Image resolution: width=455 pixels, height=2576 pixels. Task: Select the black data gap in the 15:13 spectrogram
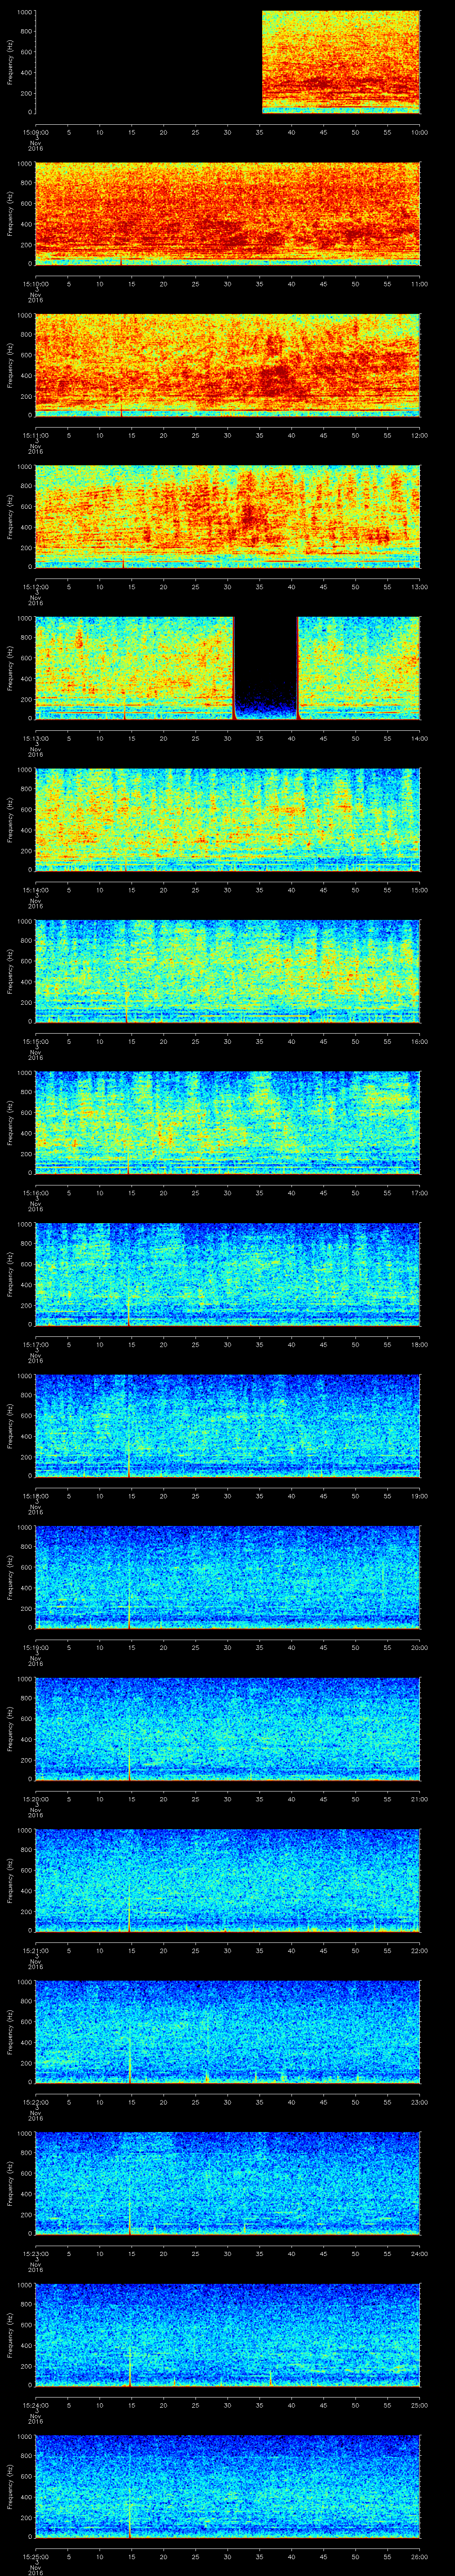pos(266,668)
